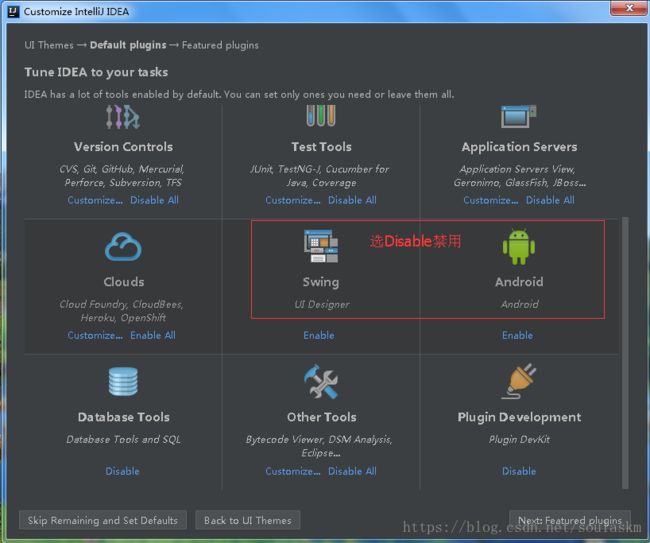Click the Version Controls heading
Image resolution: width=650 pixels, height=543 pixels.
tap(123, 147)
